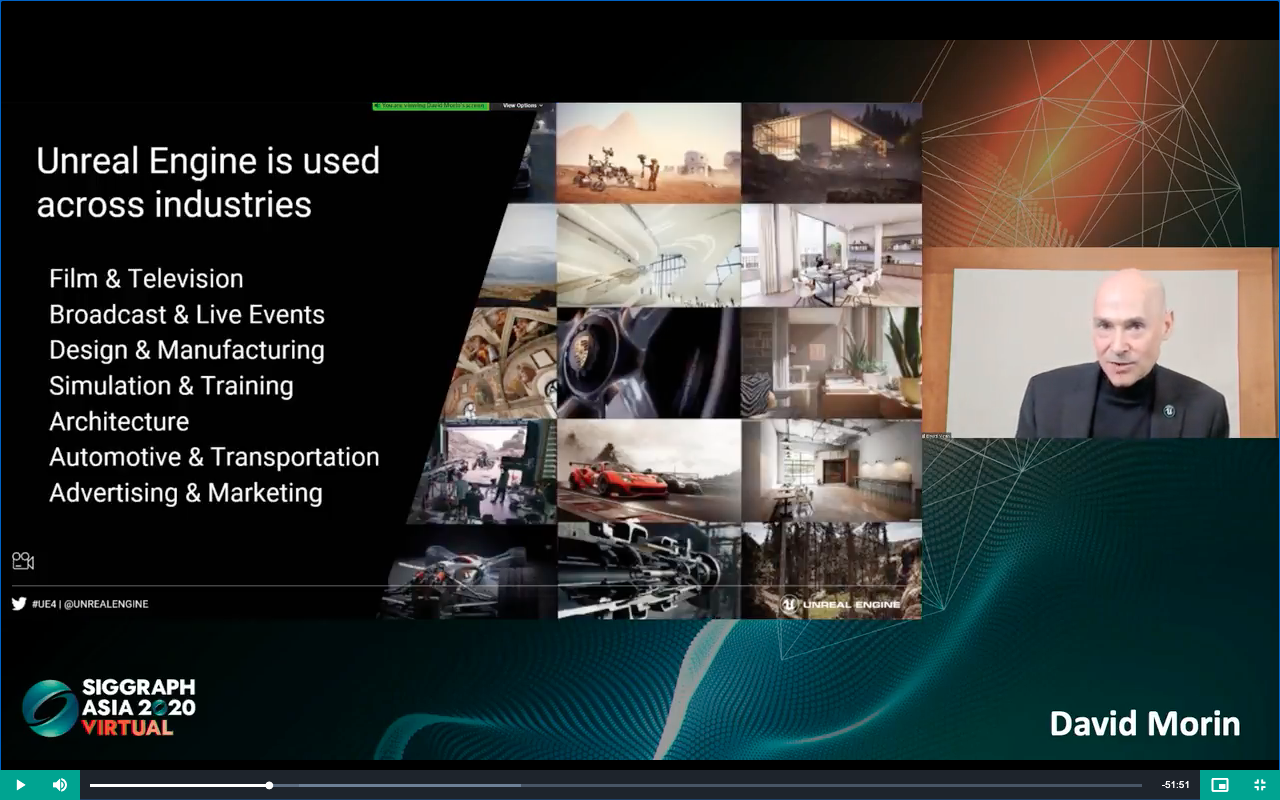Open the View Options dropdown
The height and width of the screenshot is (800, 1280).
522,105
